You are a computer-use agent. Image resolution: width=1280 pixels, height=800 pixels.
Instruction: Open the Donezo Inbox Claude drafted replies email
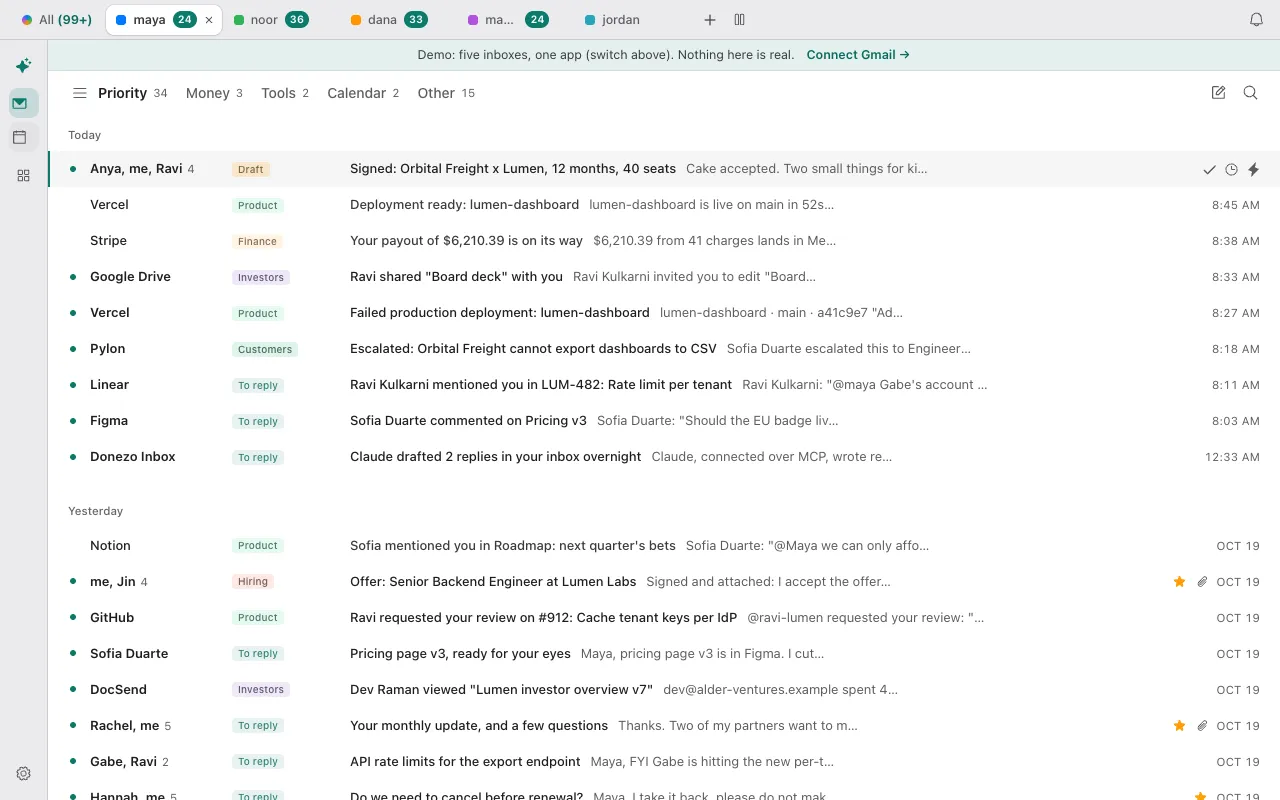tap(664, 457)
